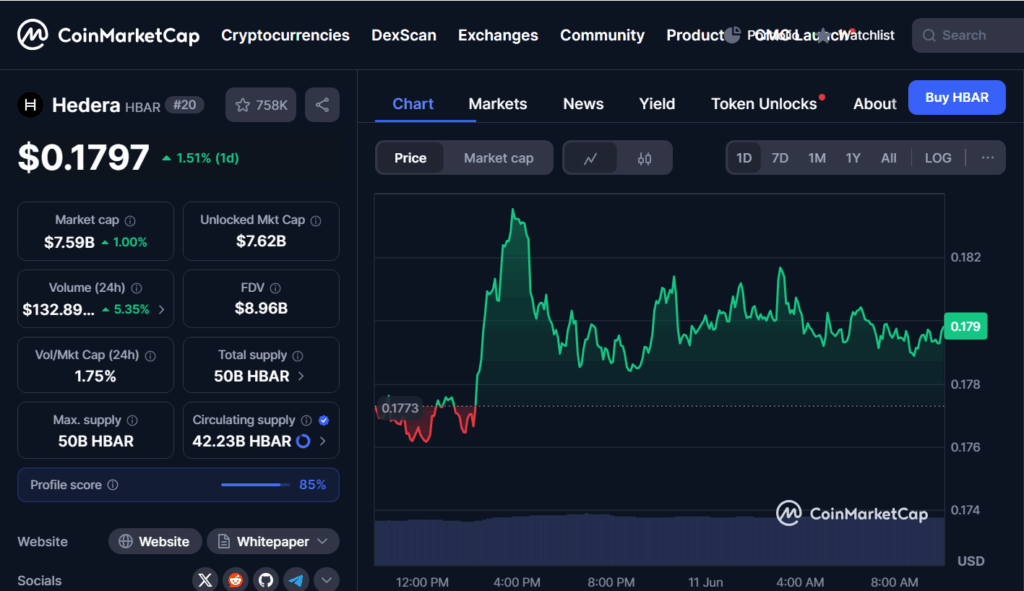1024x591 pixels.
Task: Click the $8.96B FDV value
Action: tap(261, 308)
